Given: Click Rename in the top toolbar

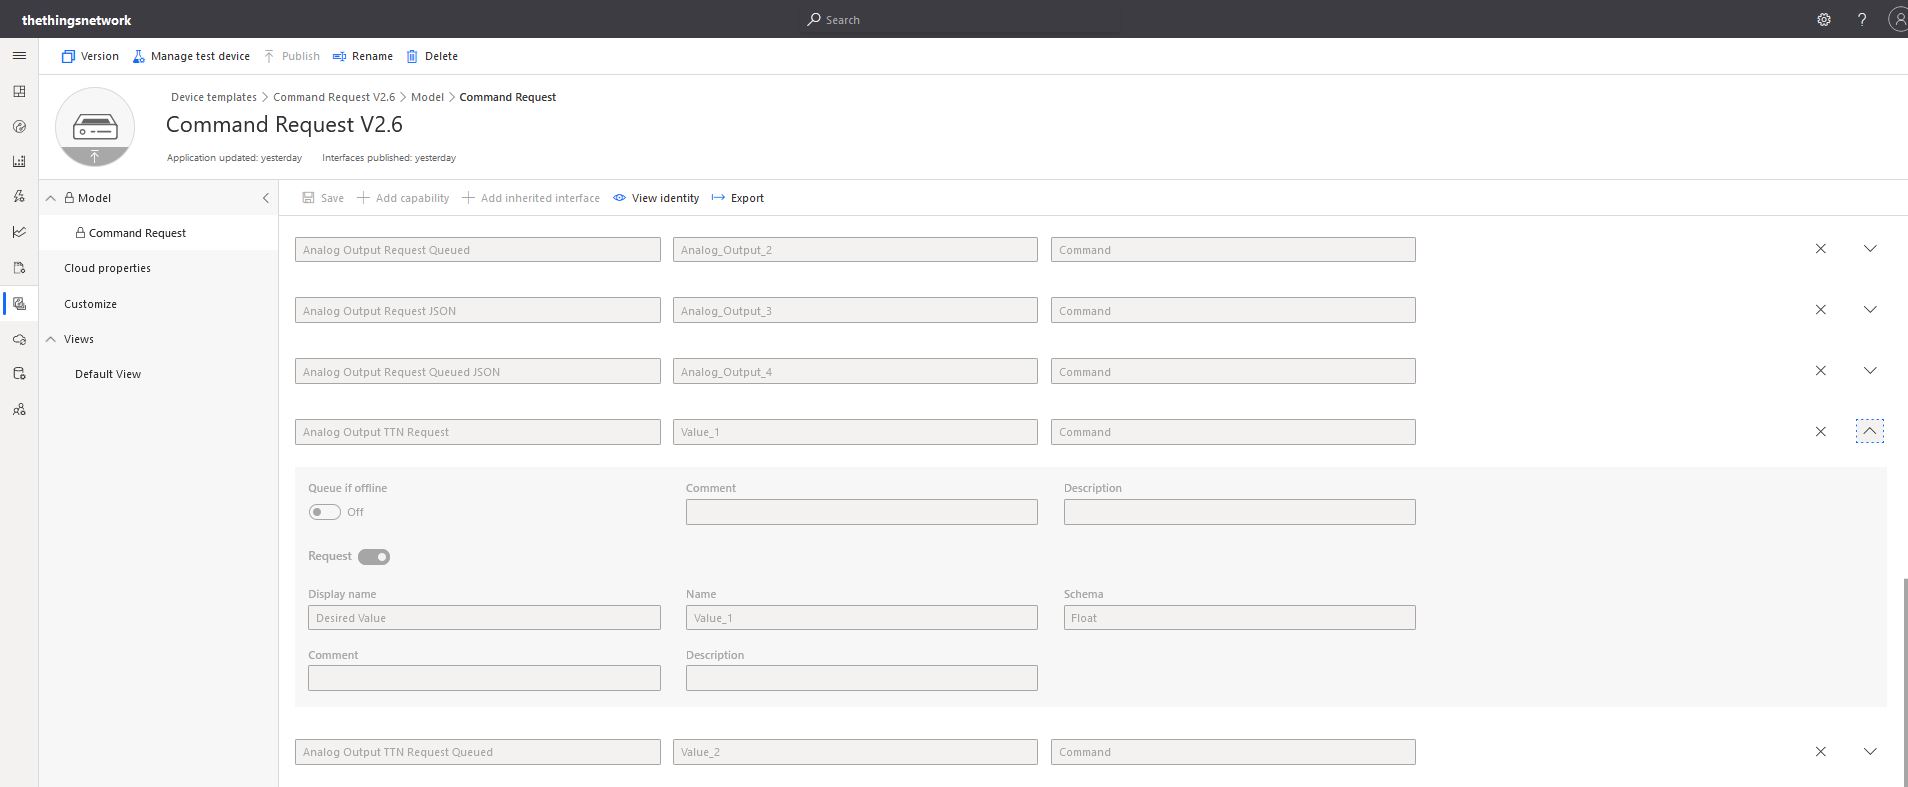Looking at the screenshot, I should pos(362,56).
